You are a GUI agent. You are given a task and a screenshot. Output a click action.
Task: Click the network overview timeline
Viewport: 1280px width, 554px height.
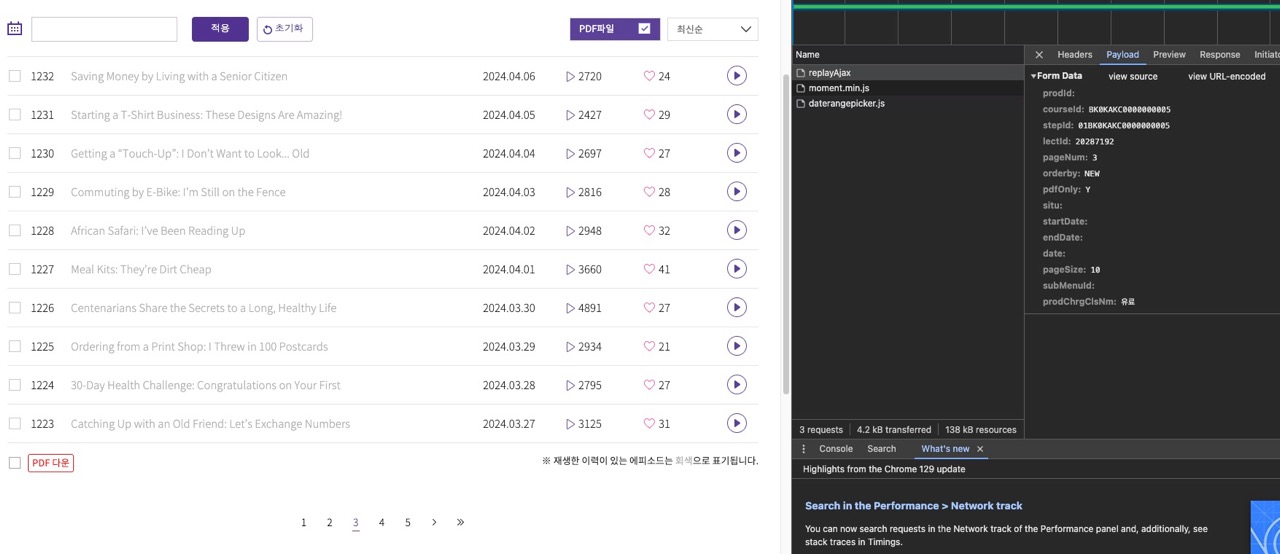click(1036, 22)
